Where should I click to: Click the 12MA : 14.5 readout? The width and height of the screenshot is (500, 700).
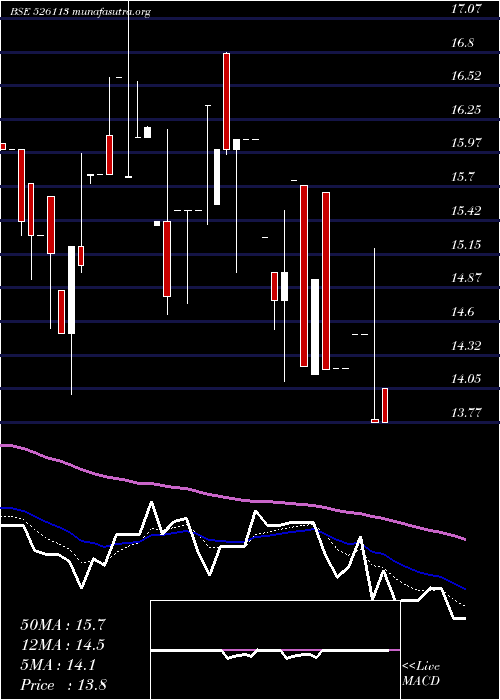pyautogui.click(x=63, y=645)
